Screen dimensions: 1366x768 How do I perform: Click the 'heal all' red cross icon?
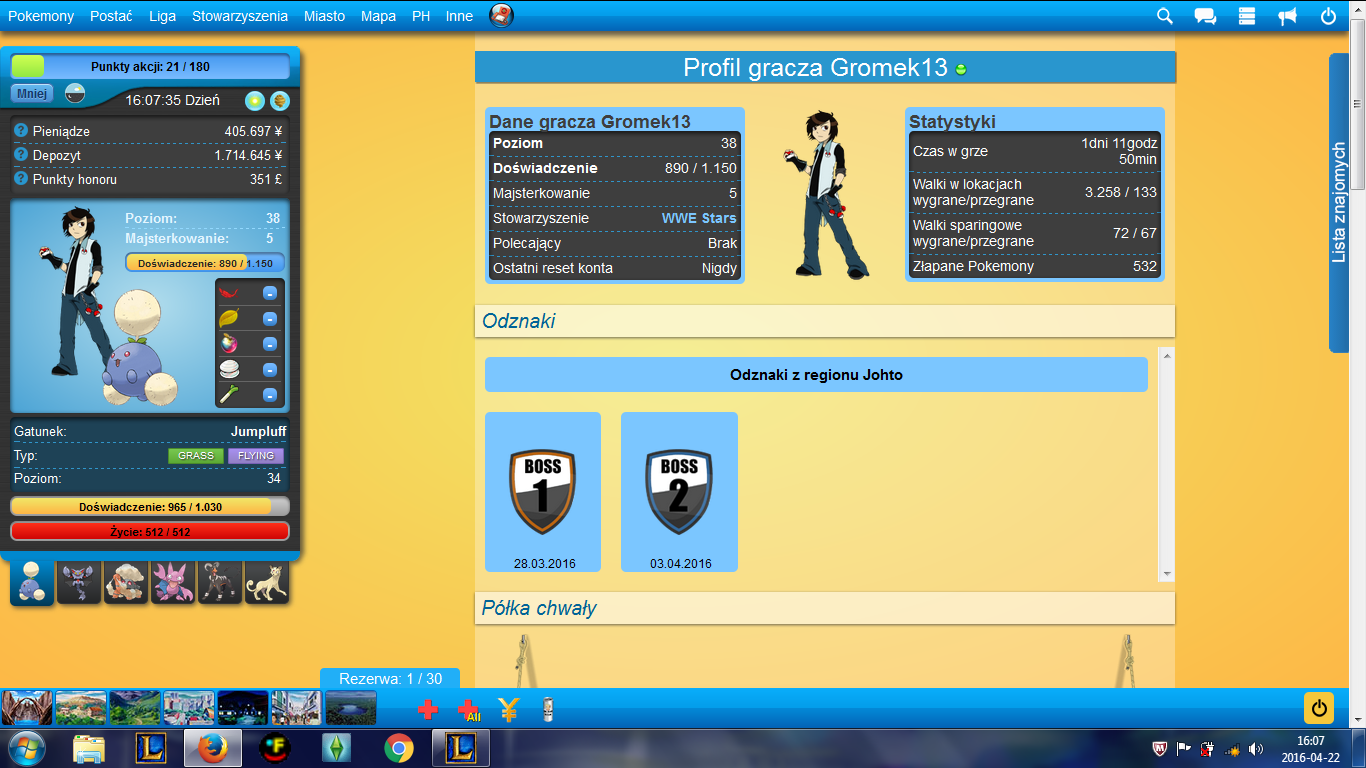(x=468, y=710)
